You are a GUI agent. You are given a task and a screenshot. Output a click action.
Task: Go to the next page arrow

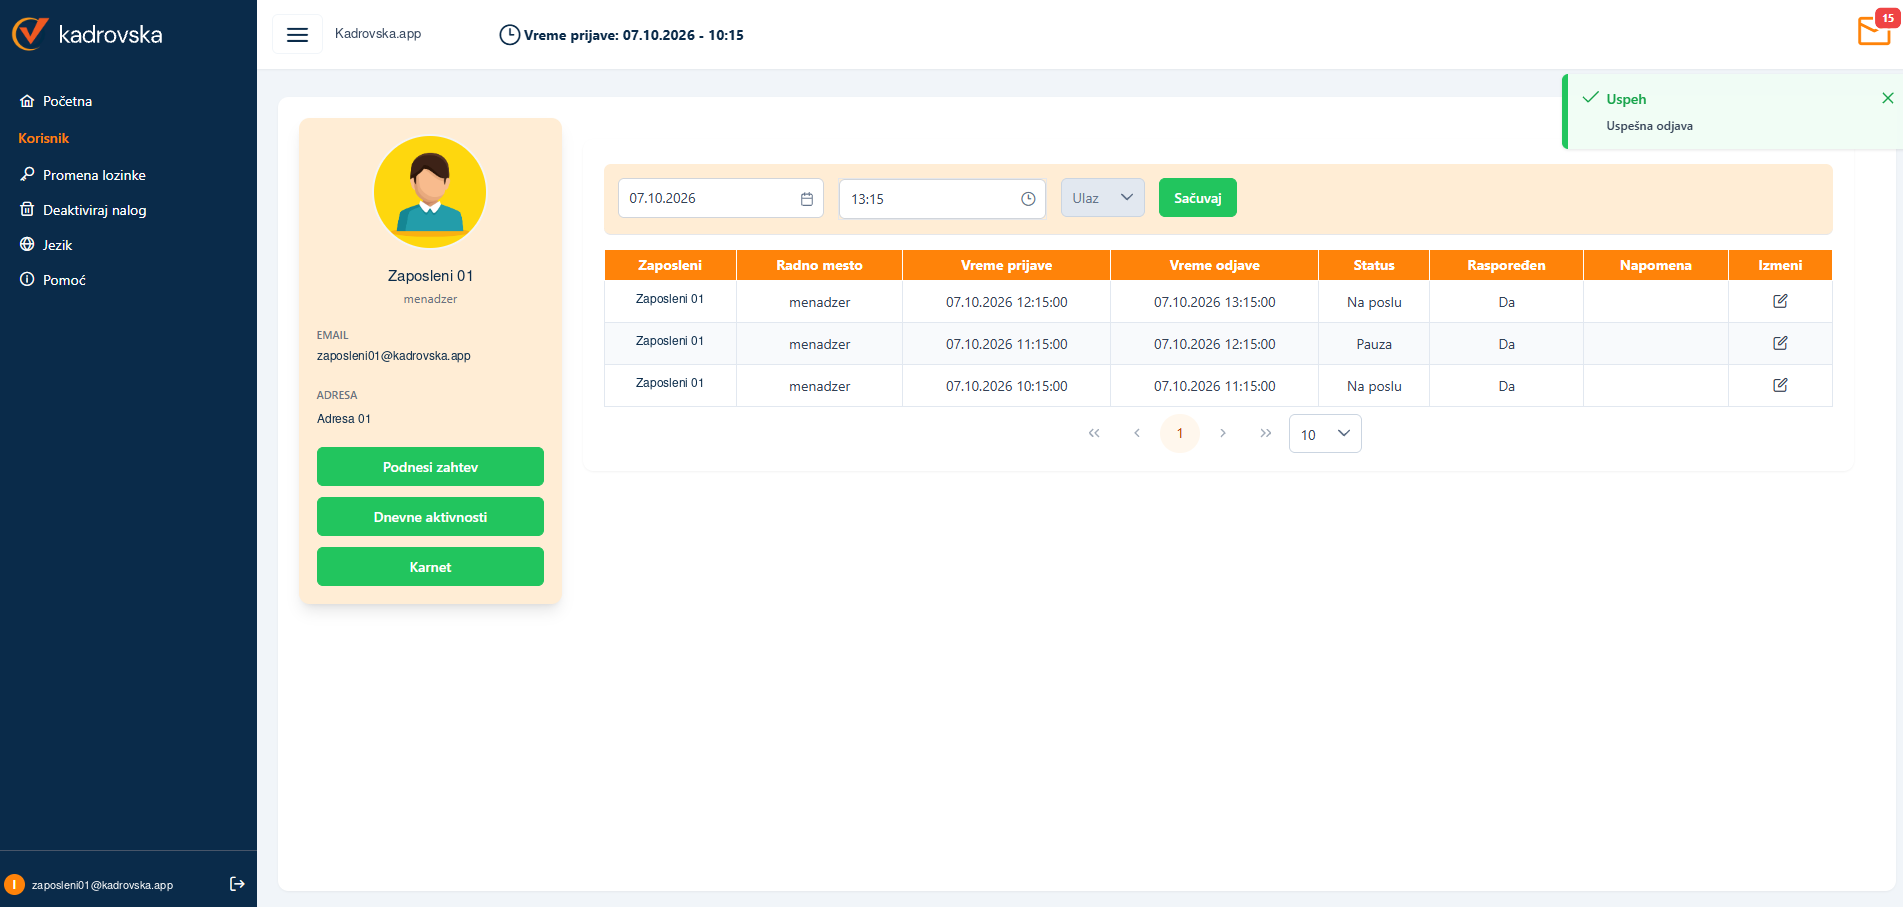coord(1223,433)
